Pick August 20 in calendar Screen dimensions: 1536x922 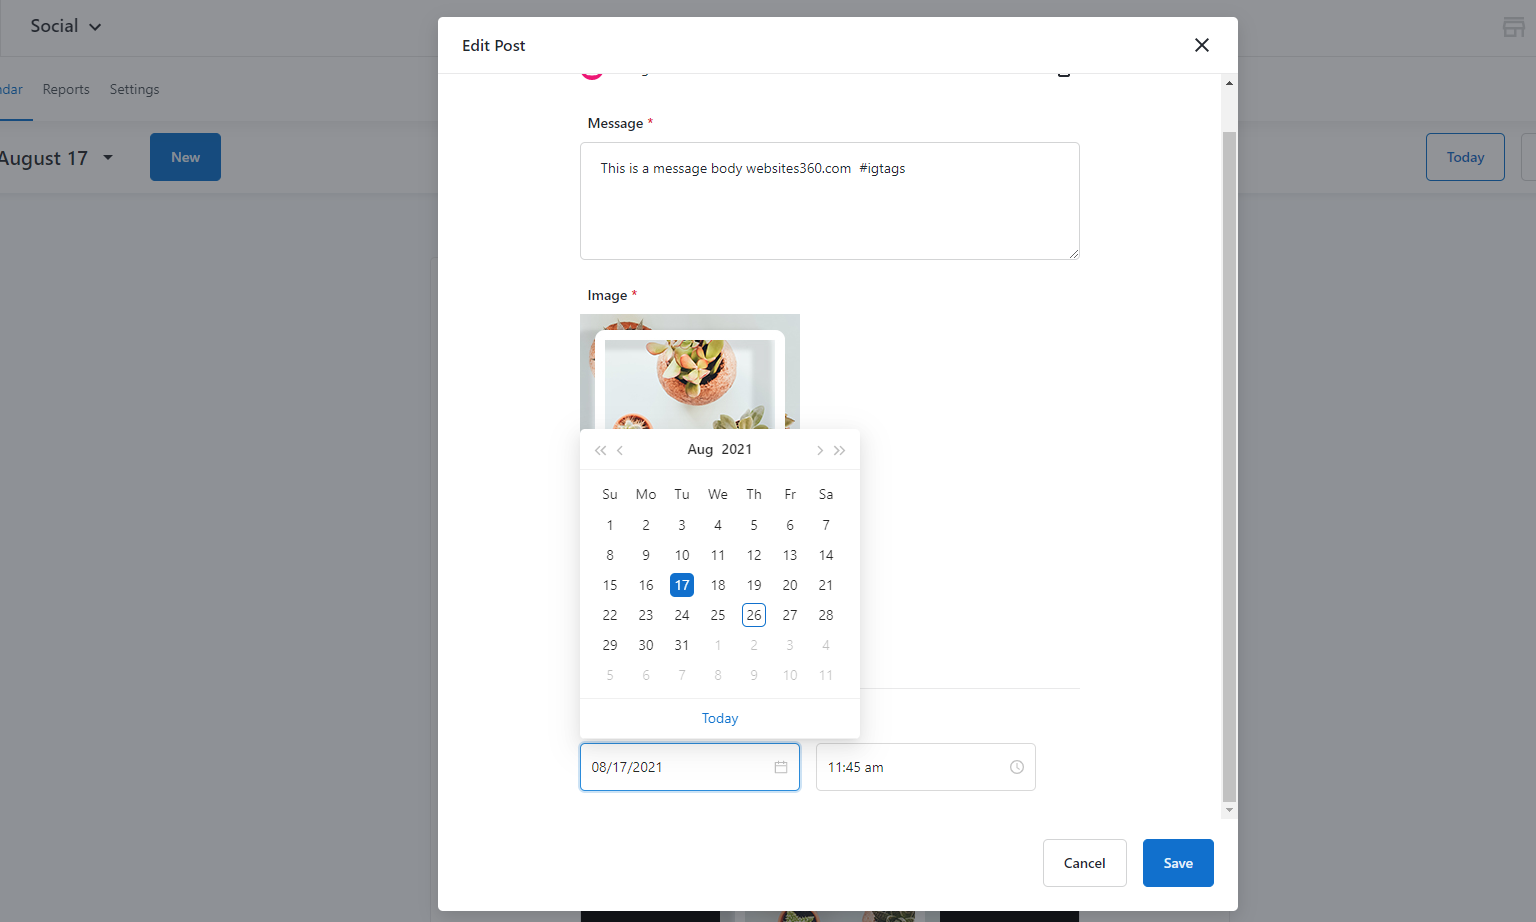(790, 585)
